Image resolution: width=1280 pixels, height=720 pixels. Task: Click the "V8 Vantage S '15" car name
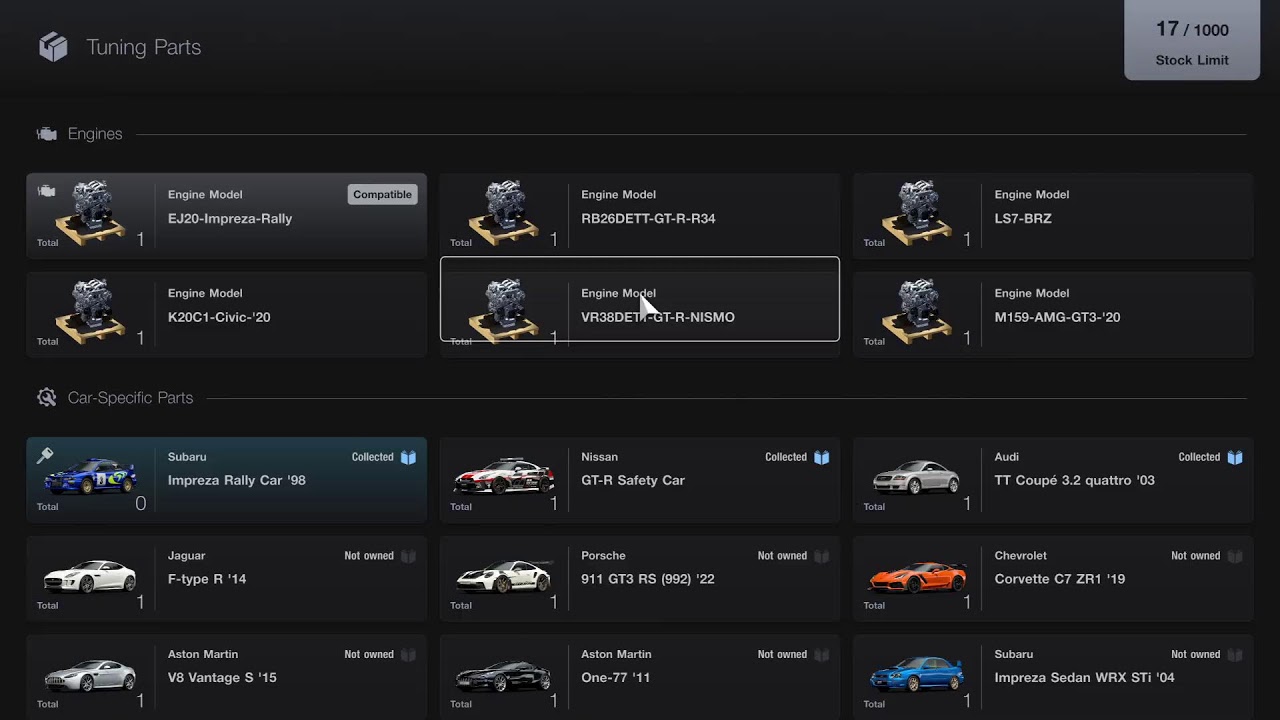tap(222, 679)
